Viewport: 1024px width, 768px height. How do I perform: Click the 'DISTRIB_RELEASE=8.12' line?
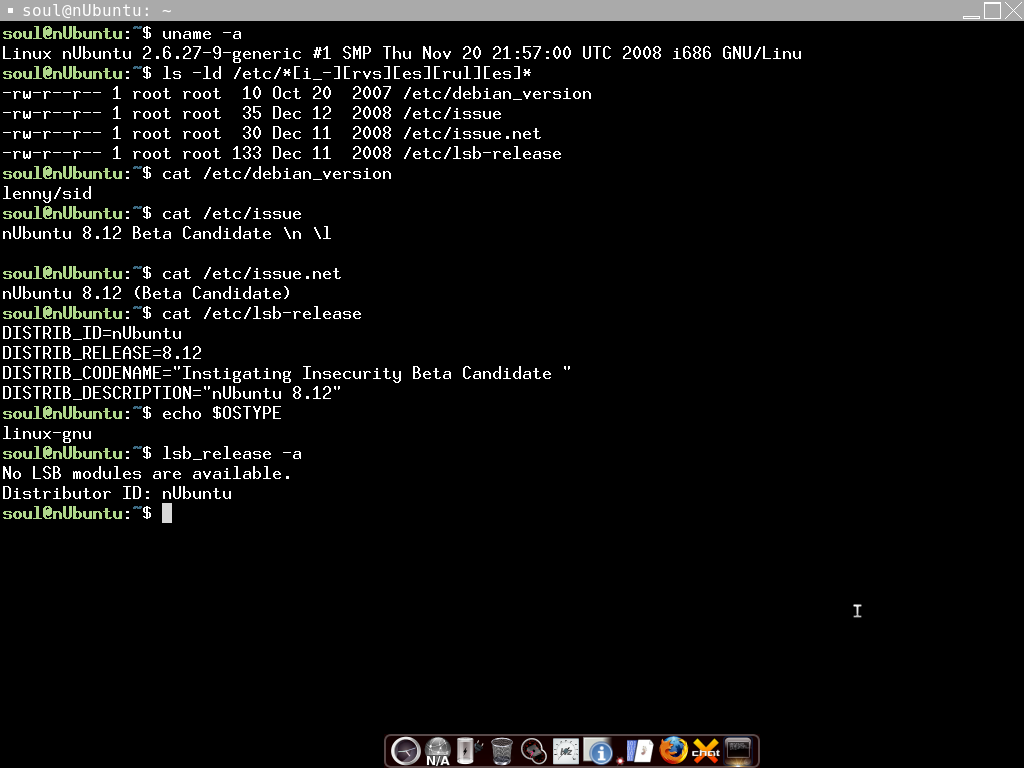[102, 353]
